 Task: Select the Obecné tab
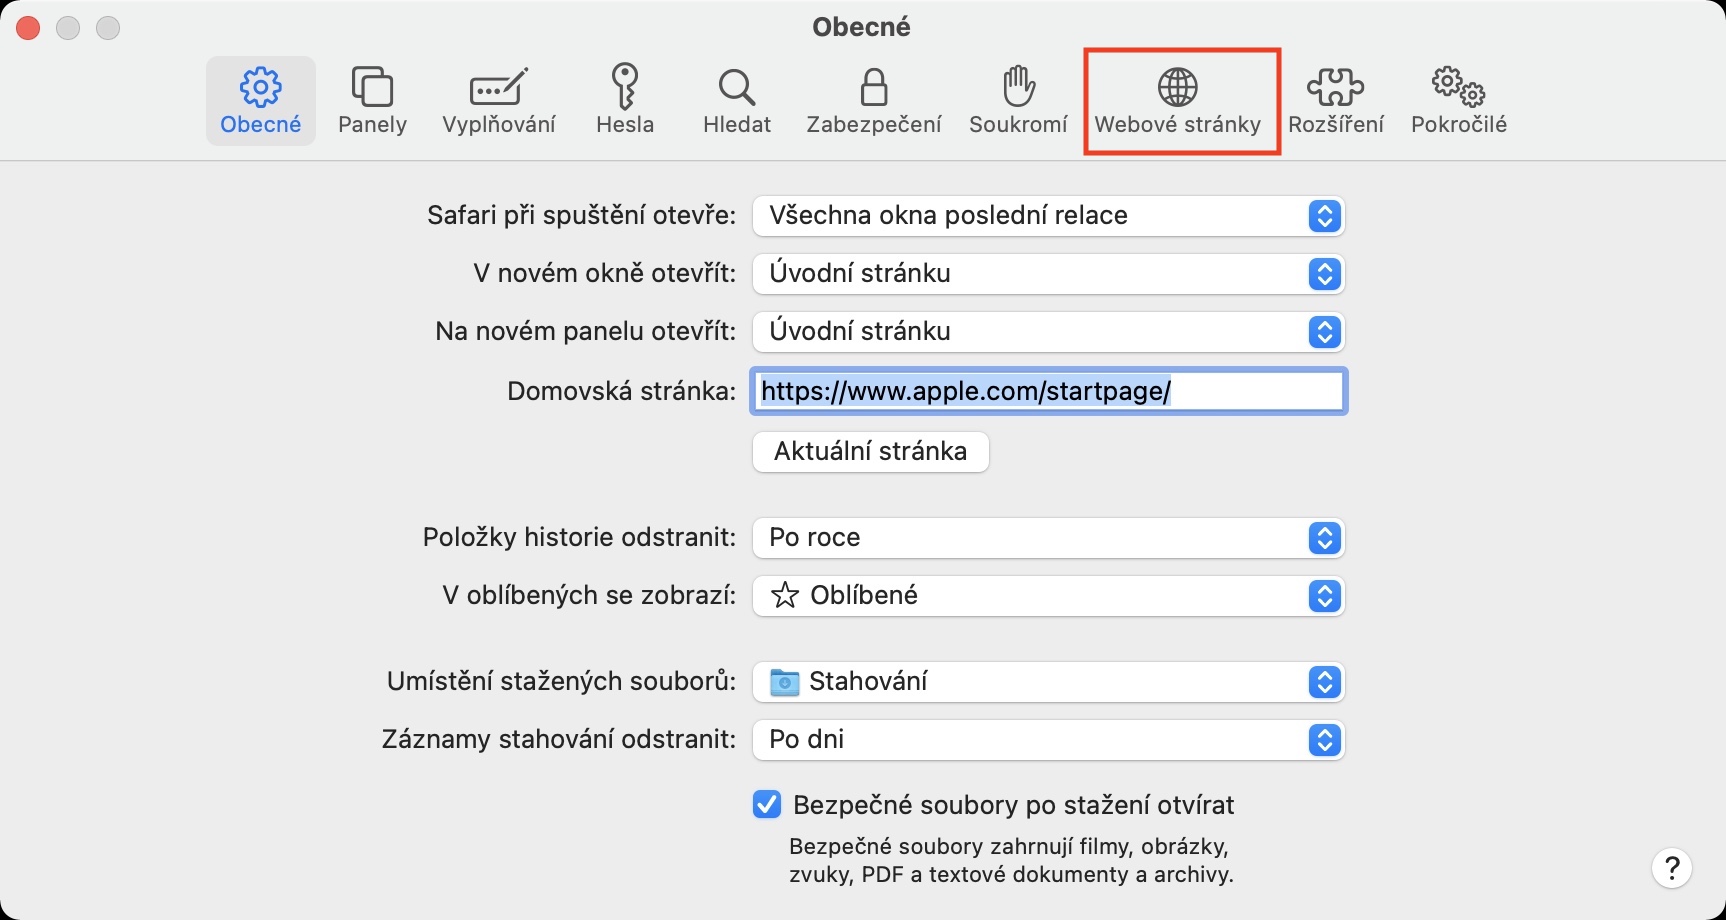(261, 100)
